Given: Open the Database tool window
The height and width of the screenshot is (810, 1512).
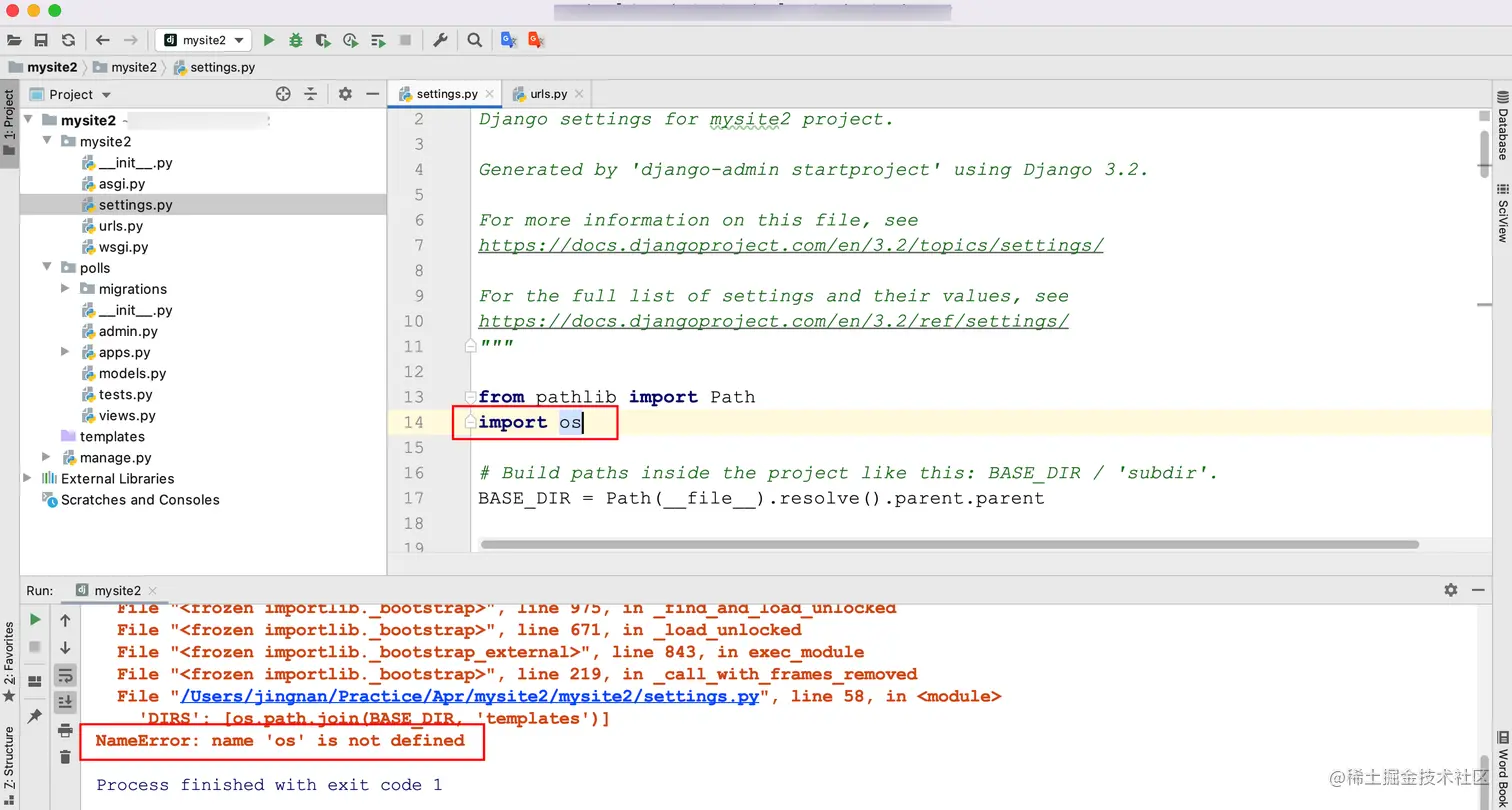Looking at the screenshot, I should pos(1502,126).
